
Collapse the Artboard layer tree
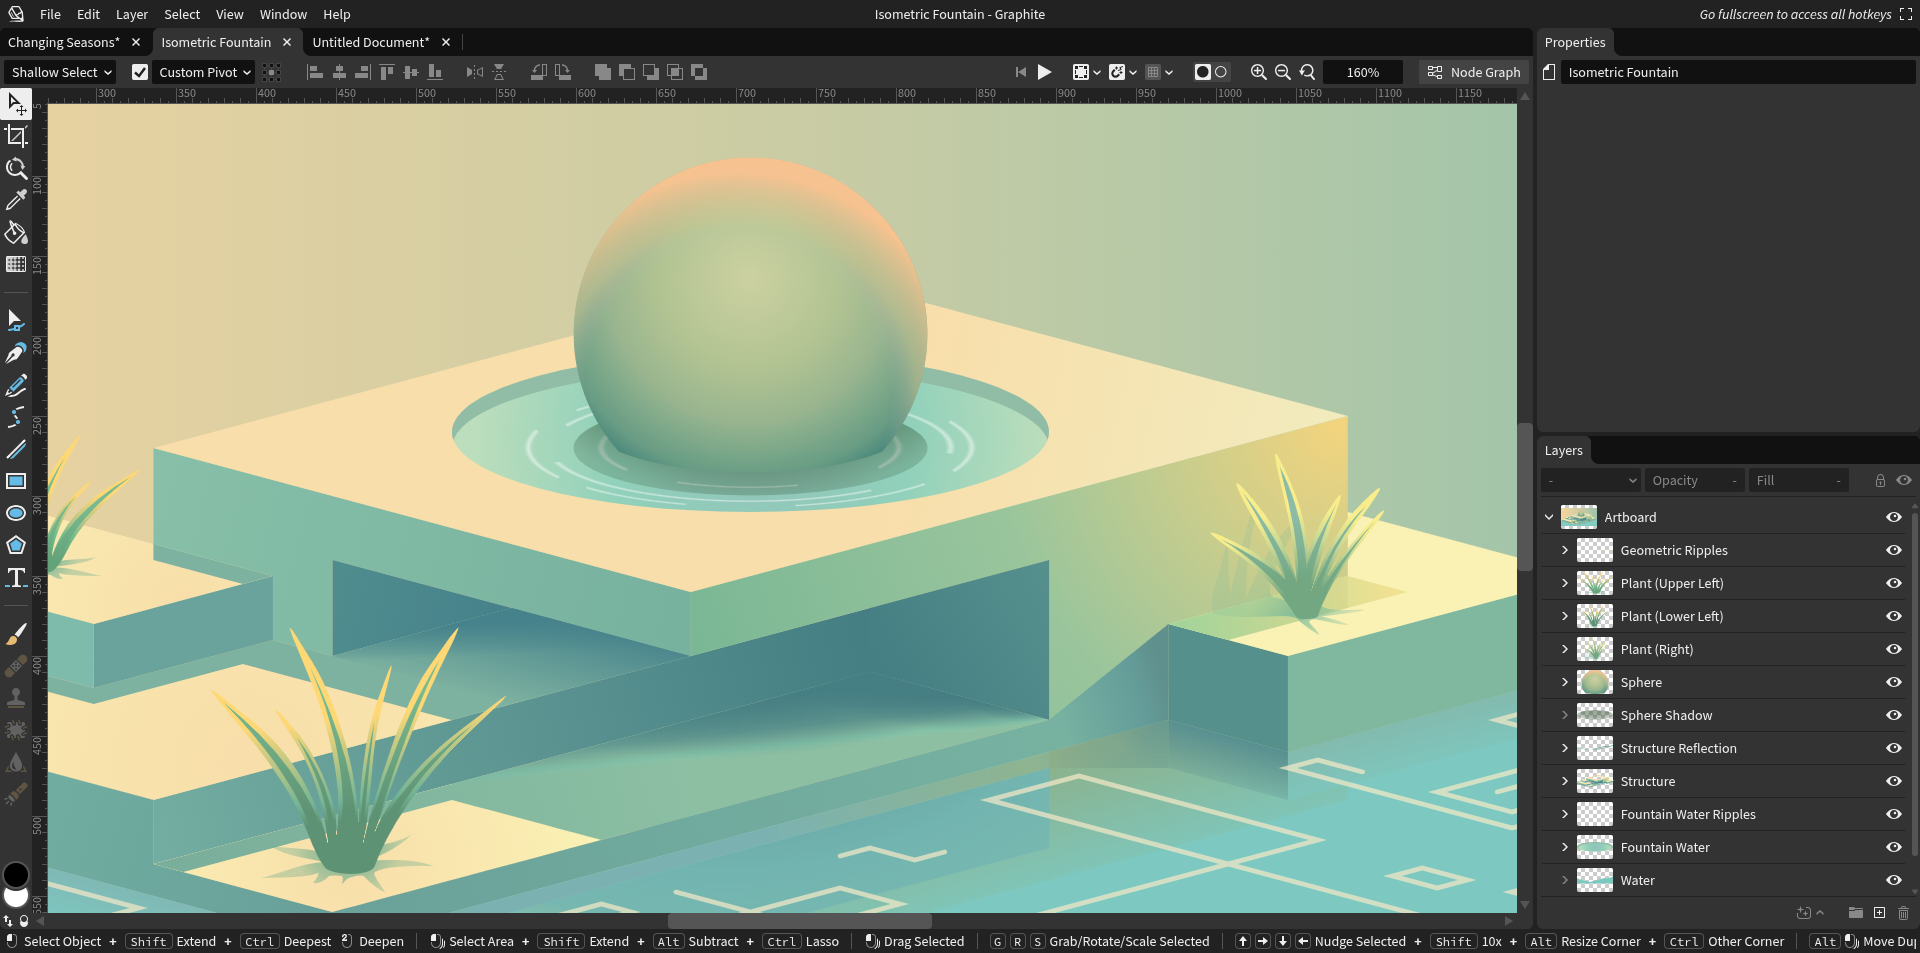tap(1549, 517)
